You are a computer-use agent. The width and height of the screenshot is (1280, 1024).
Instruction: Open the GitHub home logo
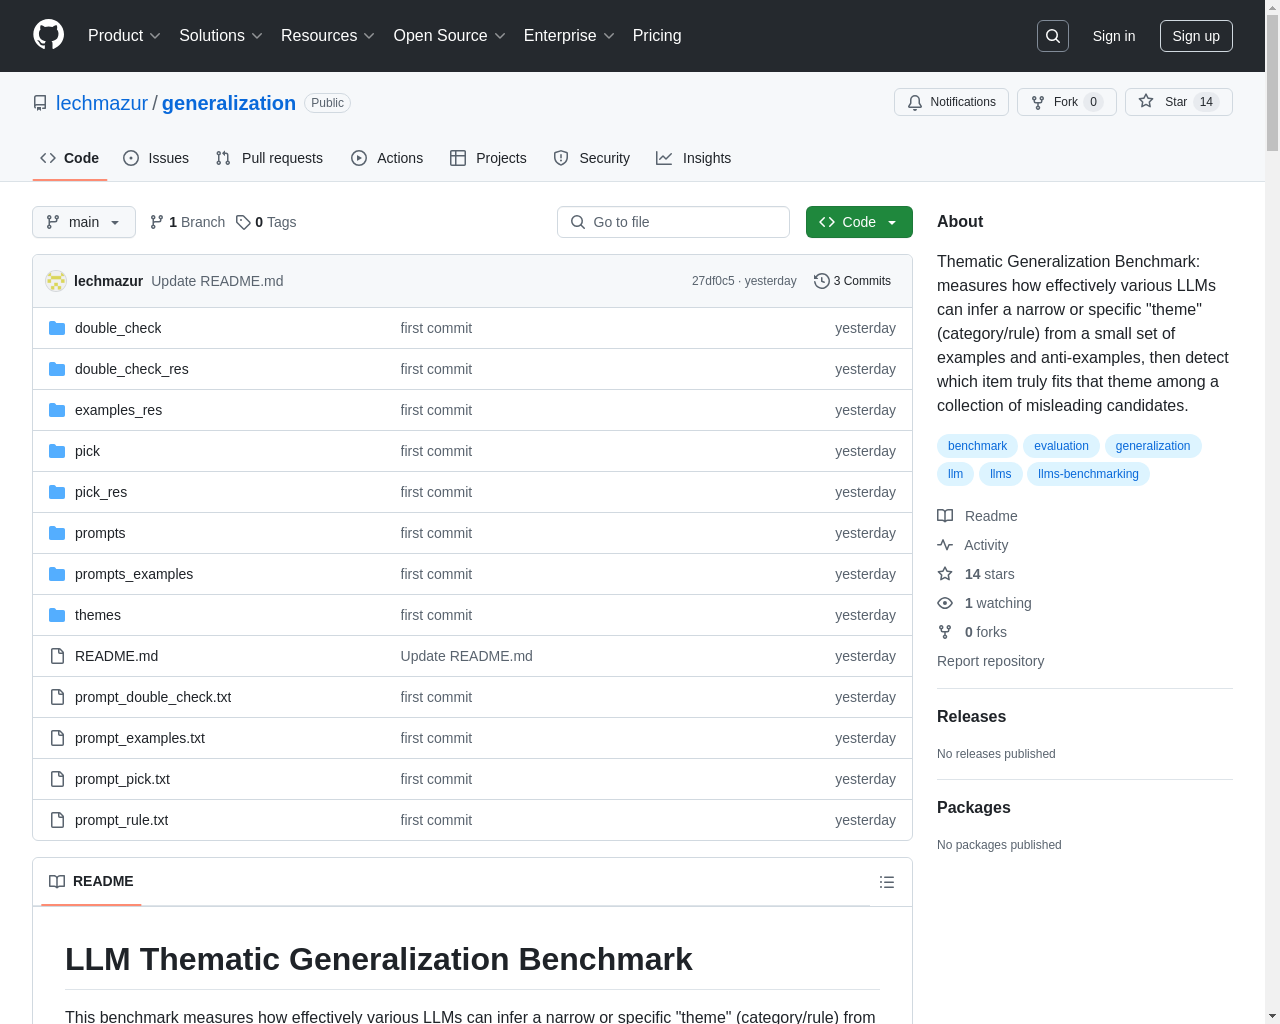[48, 35]
